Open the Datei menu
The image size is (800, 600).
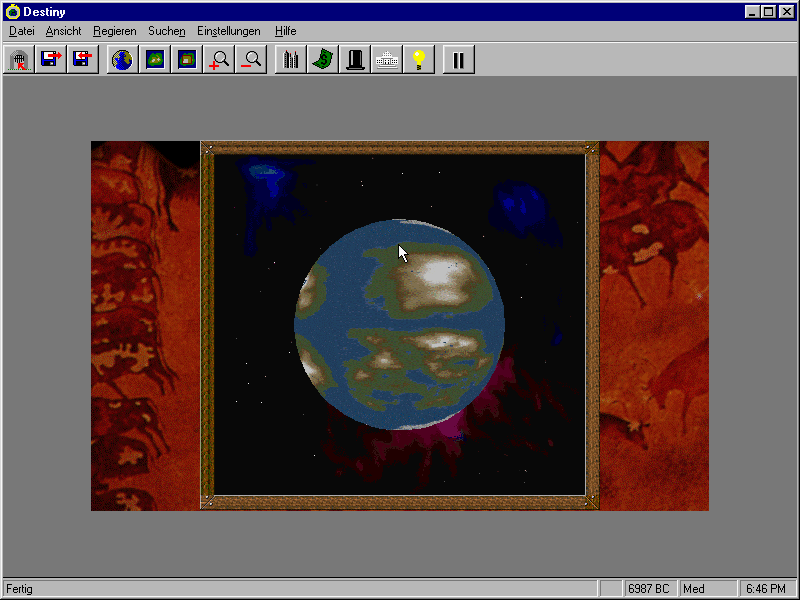[x=21, y=31]
